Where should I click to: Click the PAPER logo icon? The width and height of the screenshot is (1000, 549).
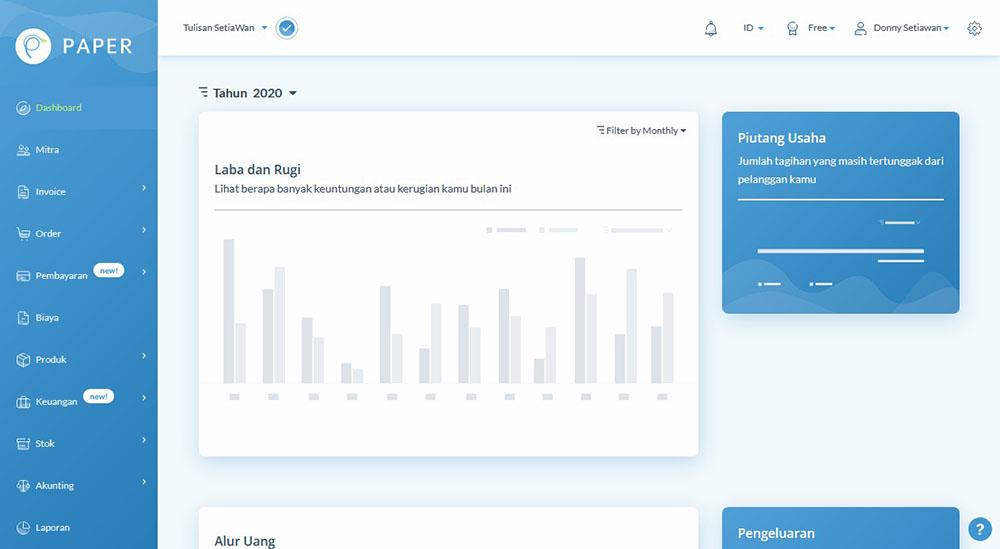click(33, 46)
